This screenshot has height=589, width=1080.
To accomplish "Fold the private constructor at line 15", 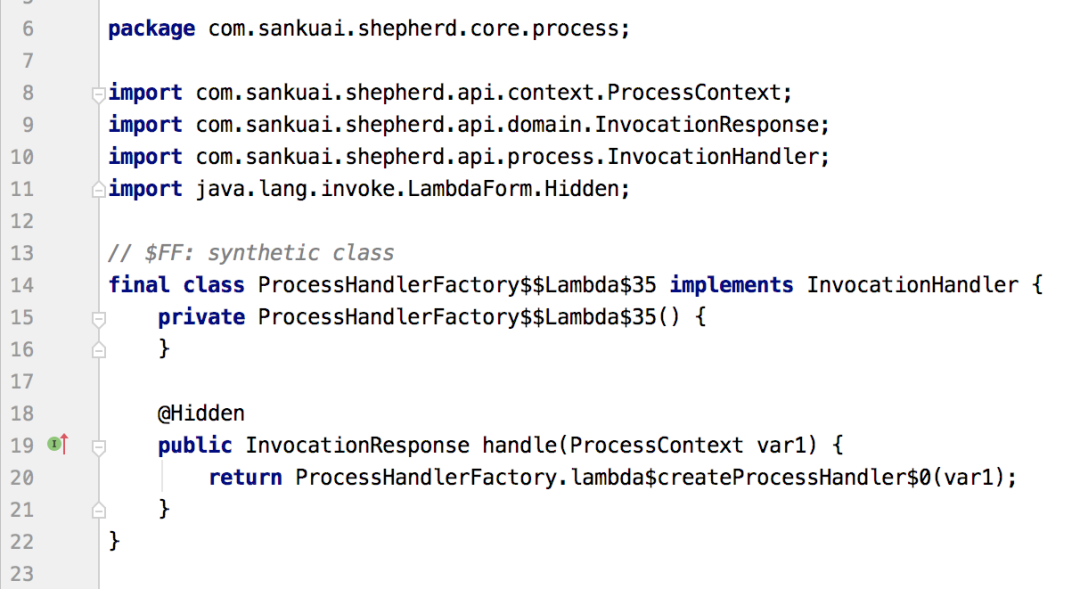I will point(98,318).
